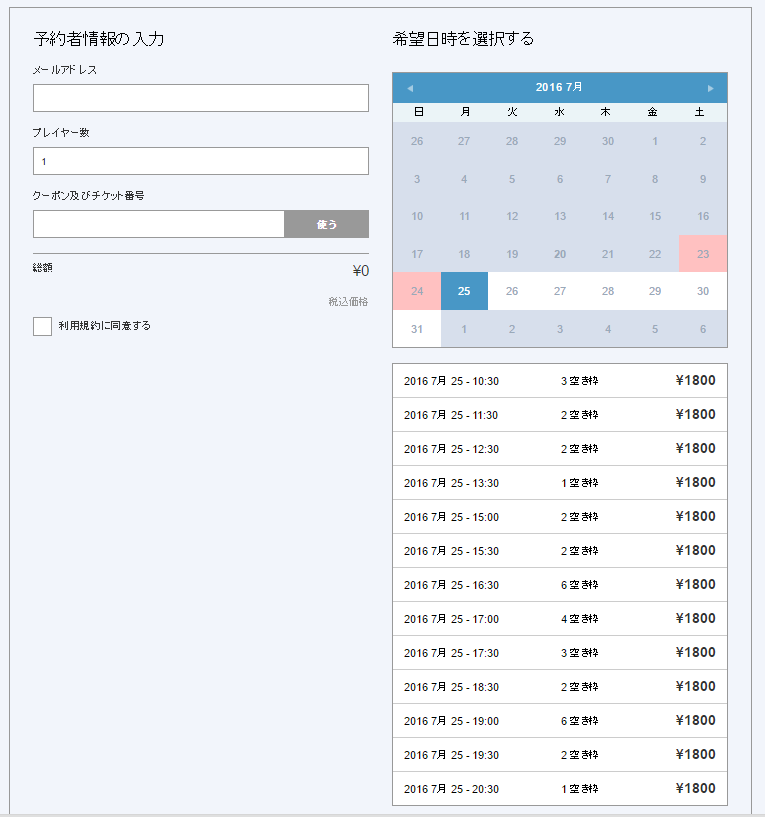Select July 30 on the calendar
This screenshot has width=765, height=817.
click(x=703, y=291)
